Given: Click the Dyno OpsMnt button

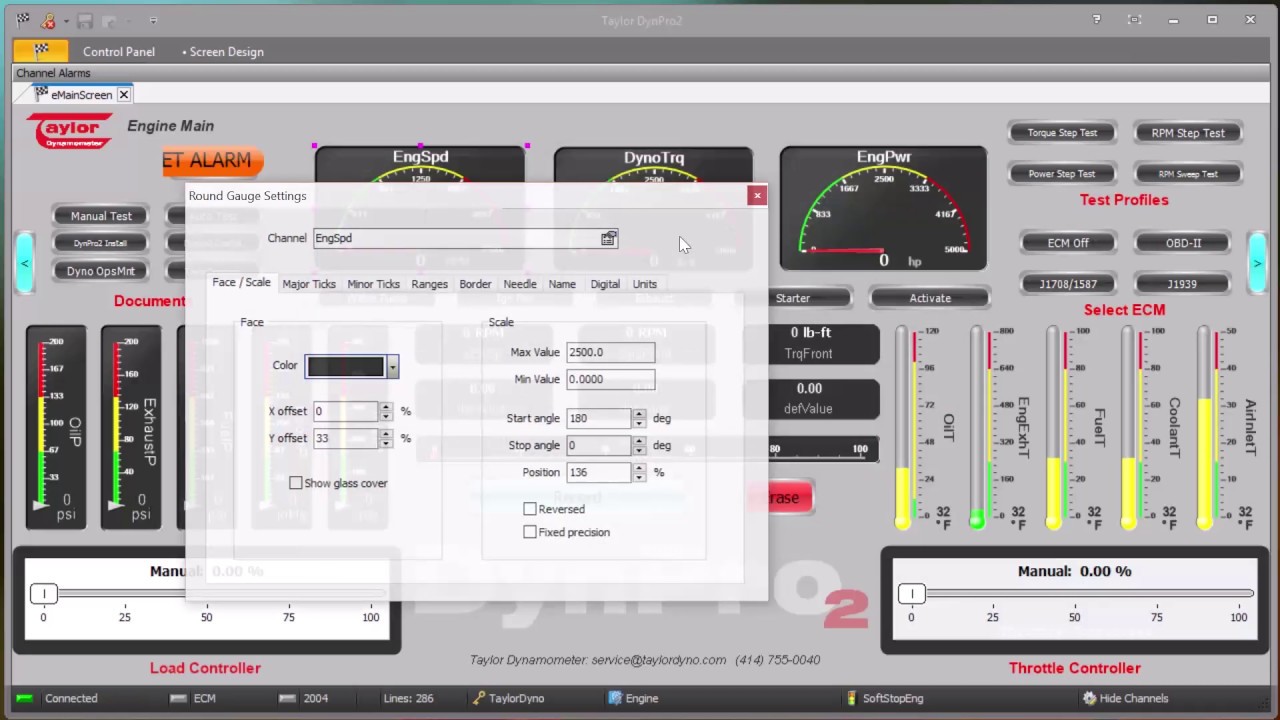Looking at the screenshot, I should [101, 271].
